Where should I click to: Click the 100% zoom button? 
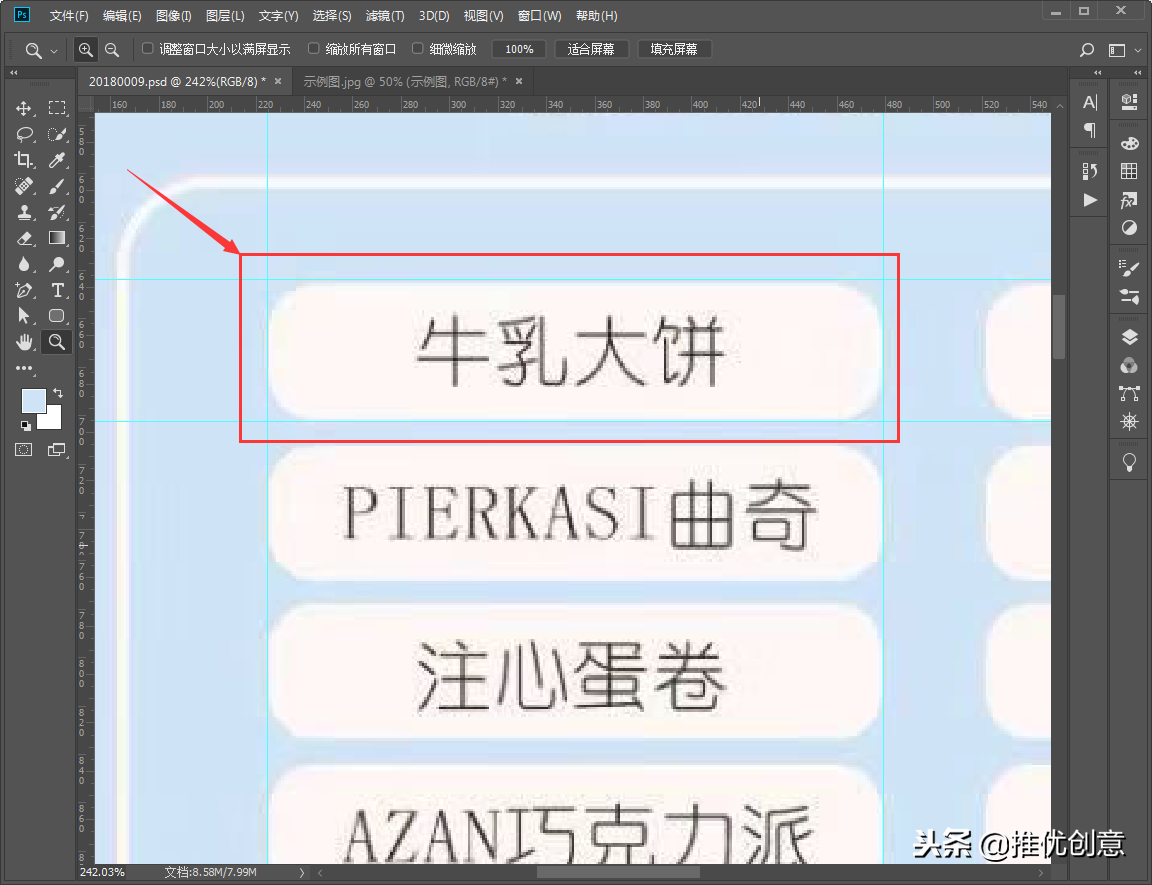point(519,49)
